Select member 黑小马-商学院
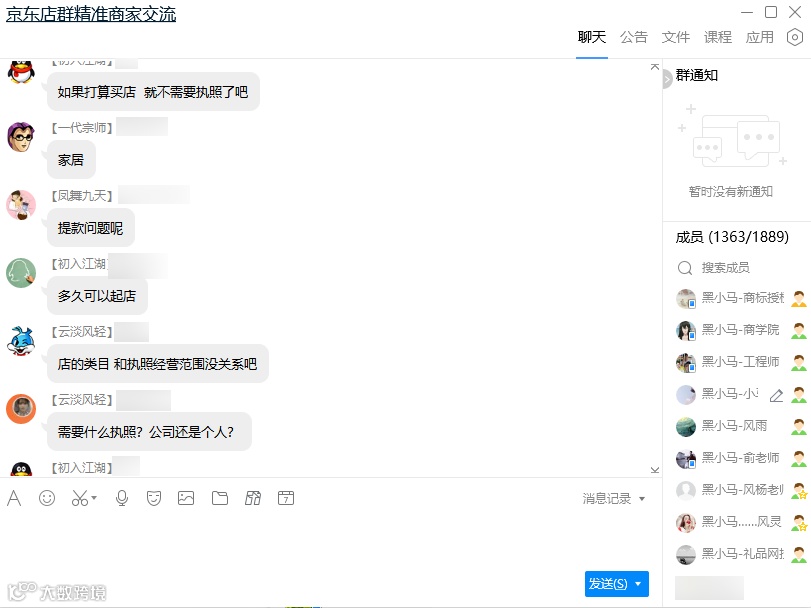 coord(741,330)
